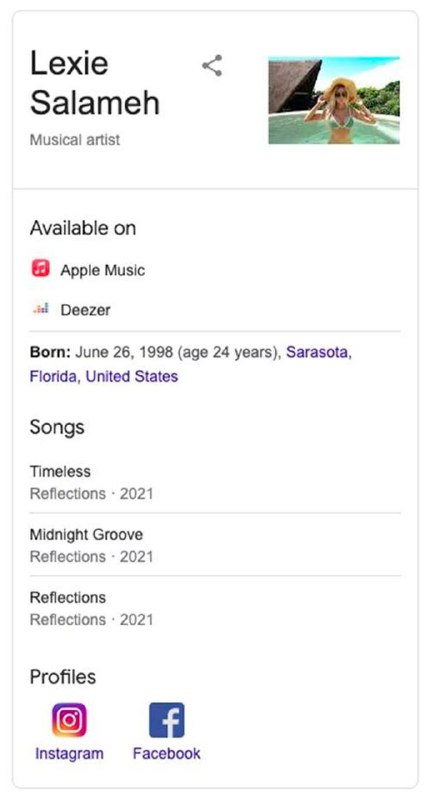Click the Deezer label

[85, 310]
